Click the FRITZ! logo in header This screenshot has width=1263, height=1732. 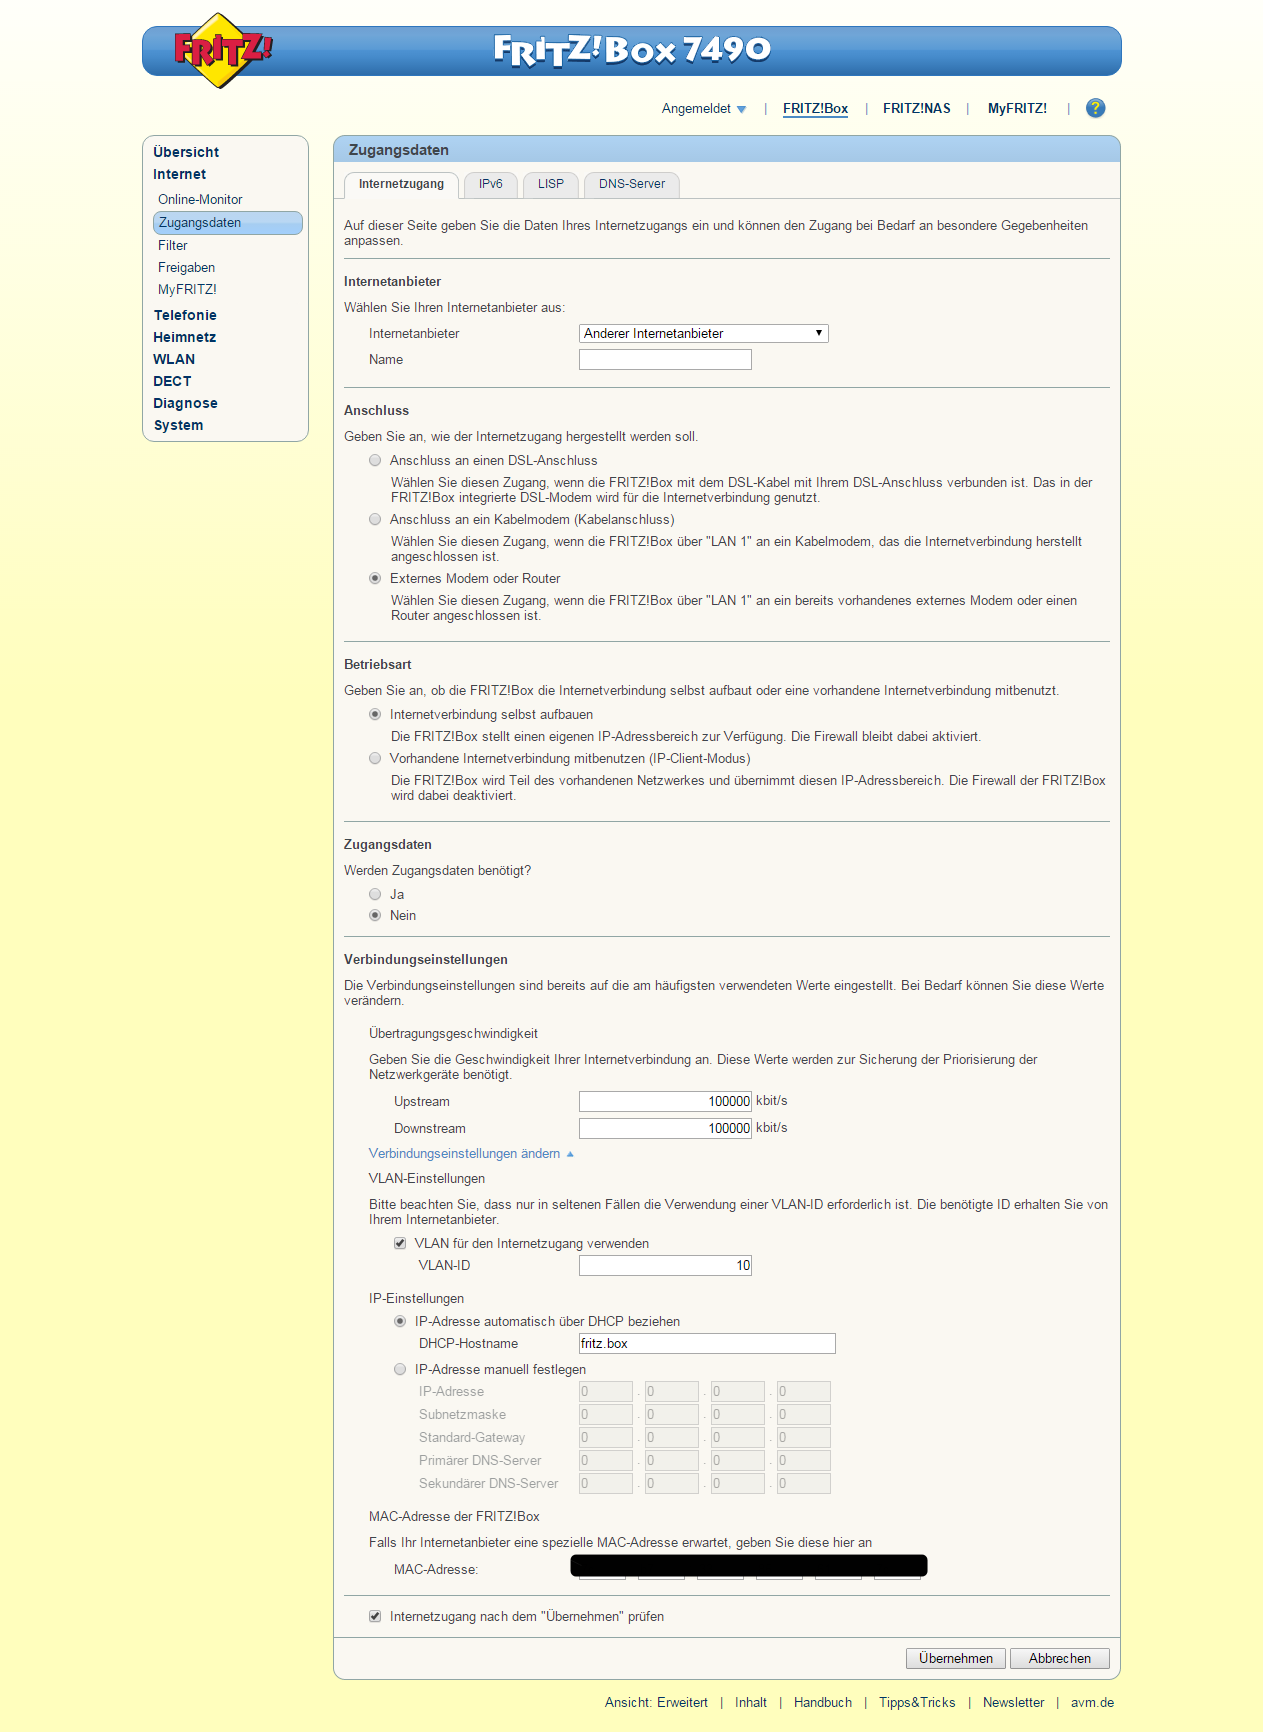click(x=222, y=50)
